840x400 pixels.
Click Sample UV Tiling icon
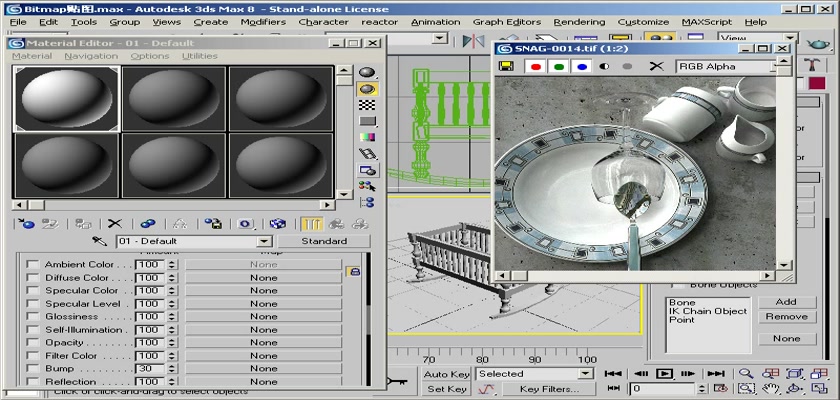[x=367, y=122]
